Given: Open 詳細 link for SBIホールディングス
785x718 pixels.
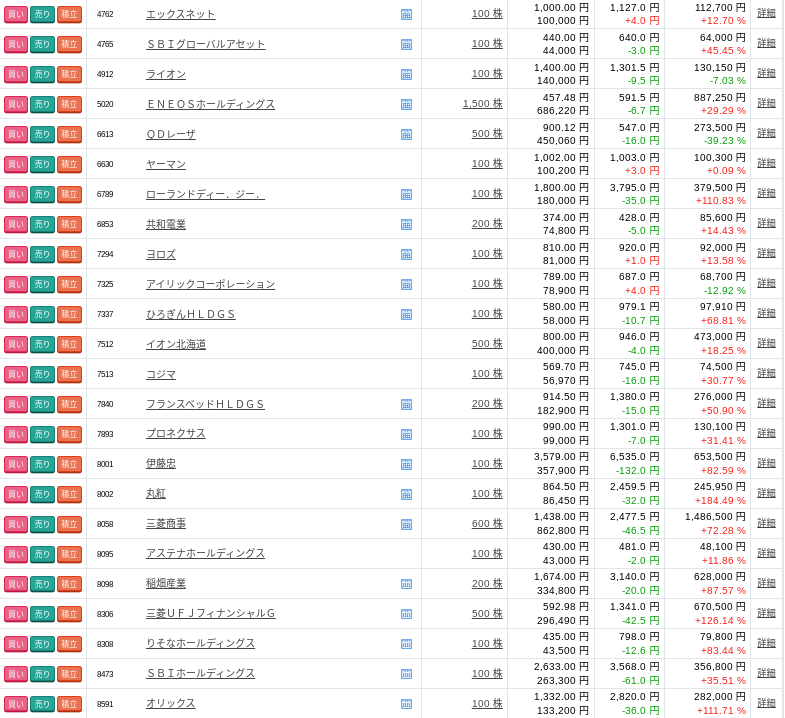Looking at the screenshot, I should [x=766, y=672].
